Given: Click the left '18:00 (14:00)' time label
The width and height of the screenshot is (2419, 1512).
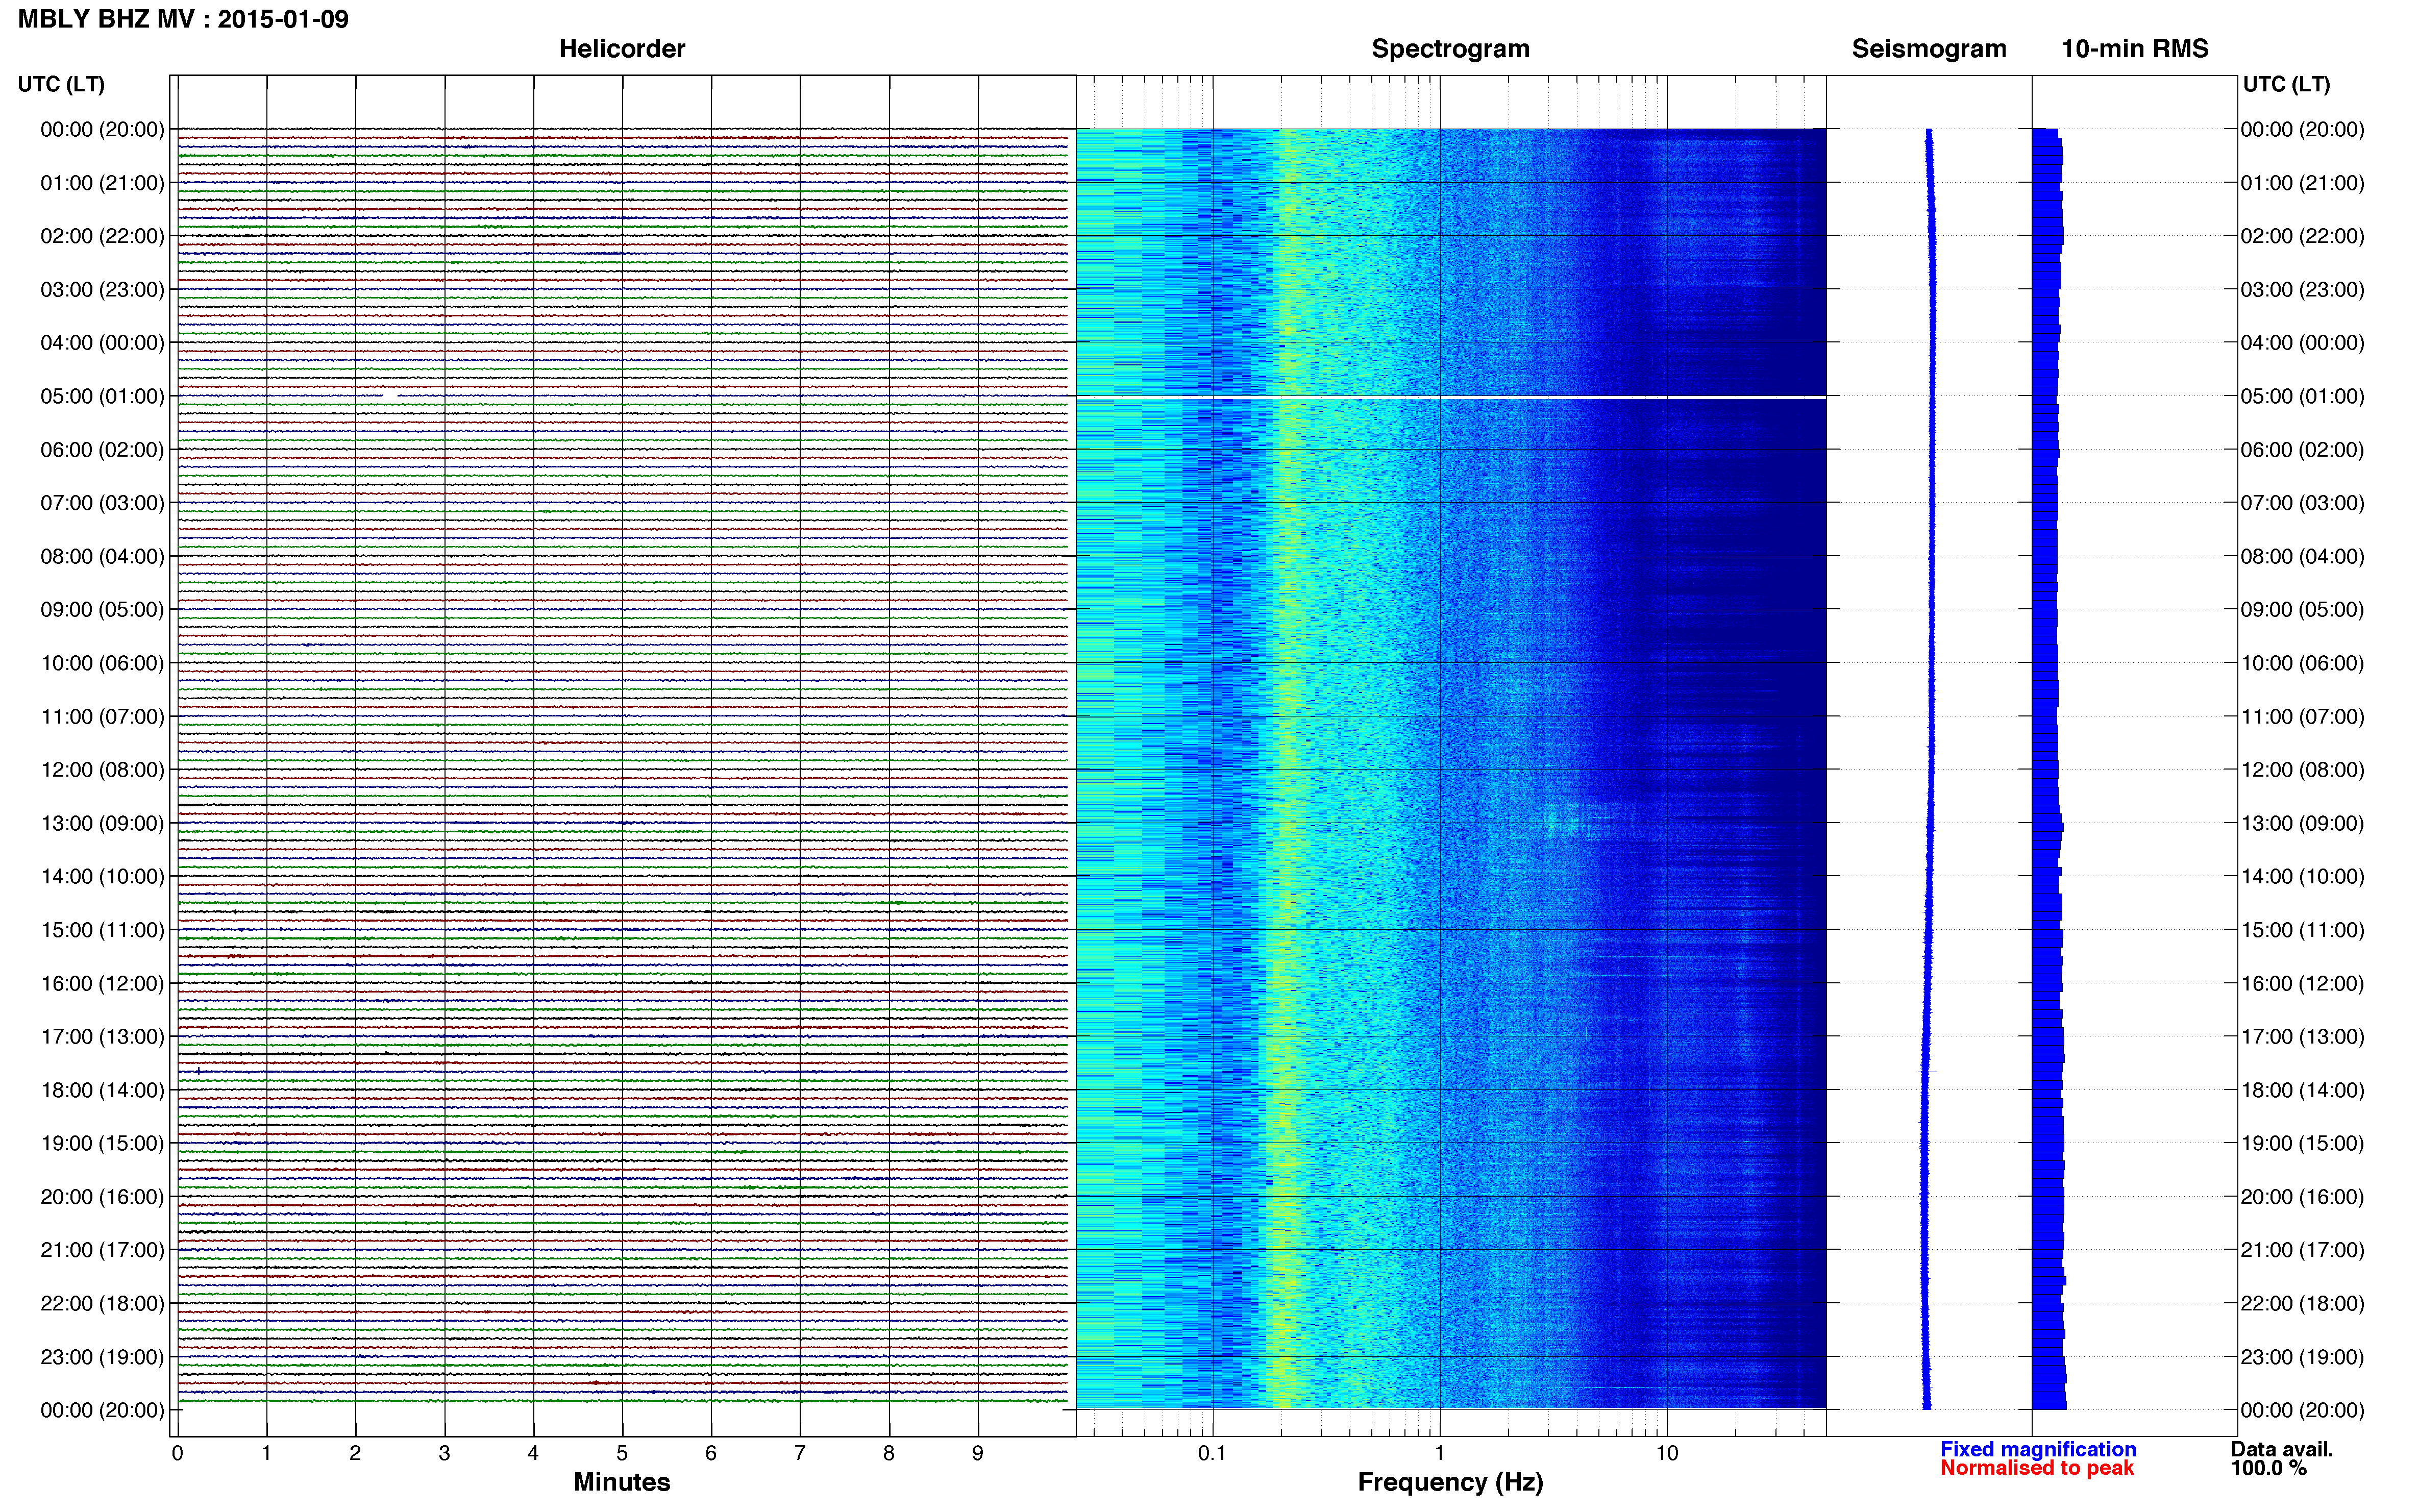Looking at the screenshot, I should (x=102, y=1090).
